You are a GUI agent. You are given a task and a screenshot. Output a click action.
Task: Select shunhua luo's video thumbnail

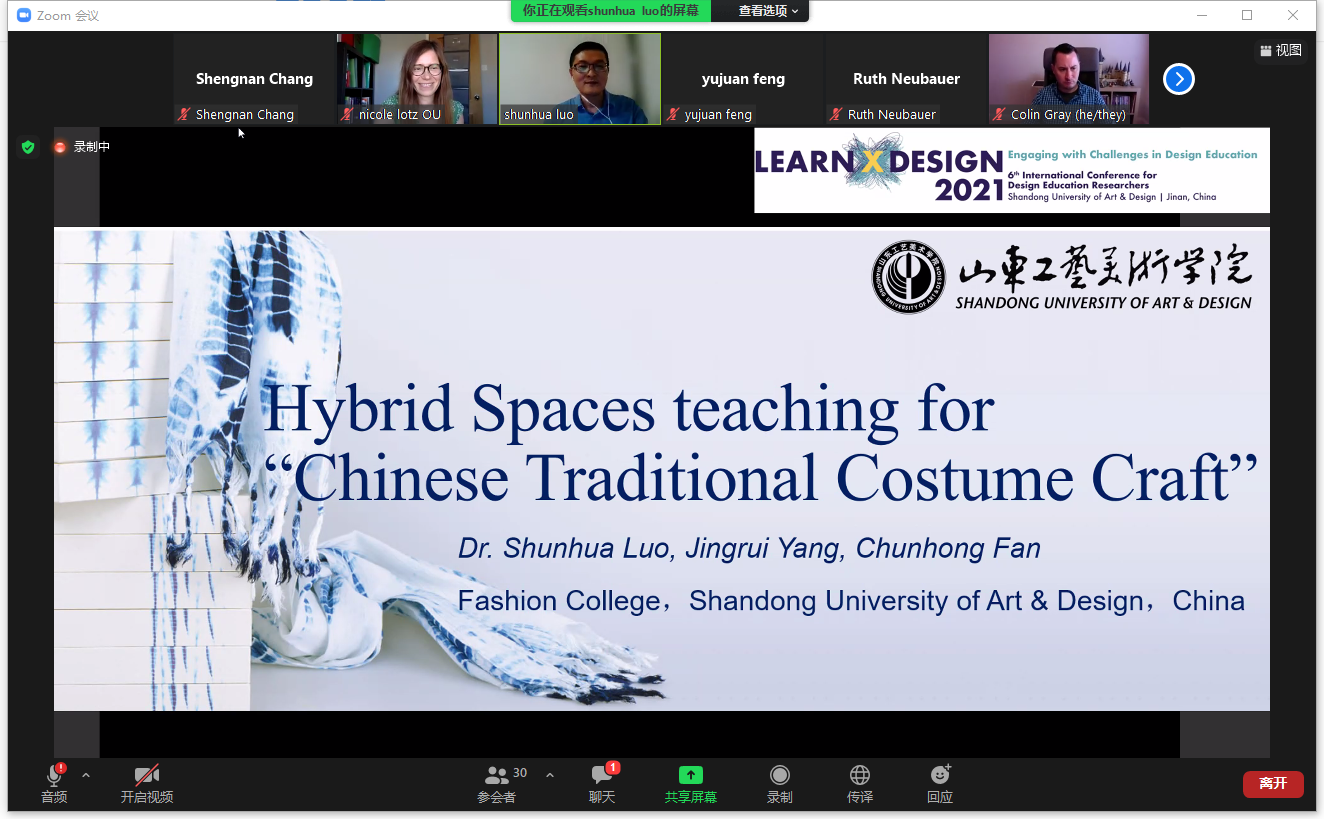(x=580, y=78)
